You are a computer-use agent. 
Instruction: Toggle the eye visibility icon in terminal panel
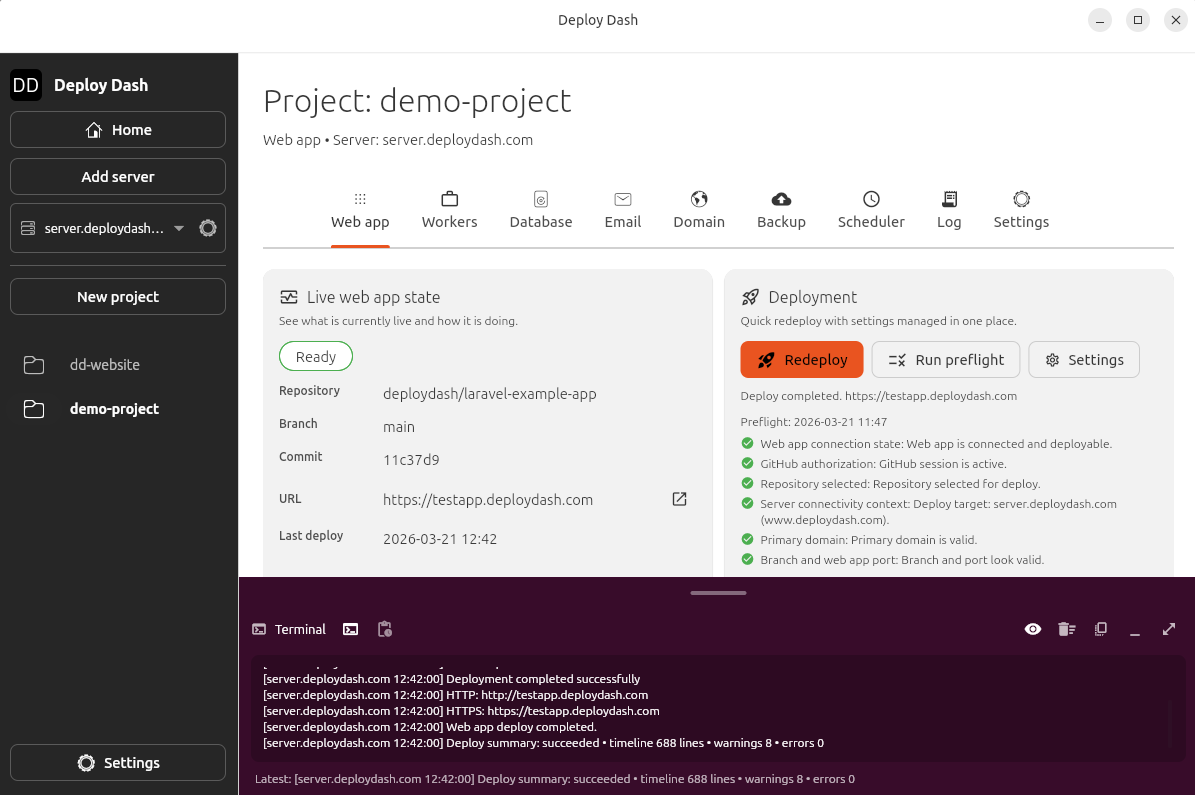(1032, 629)
